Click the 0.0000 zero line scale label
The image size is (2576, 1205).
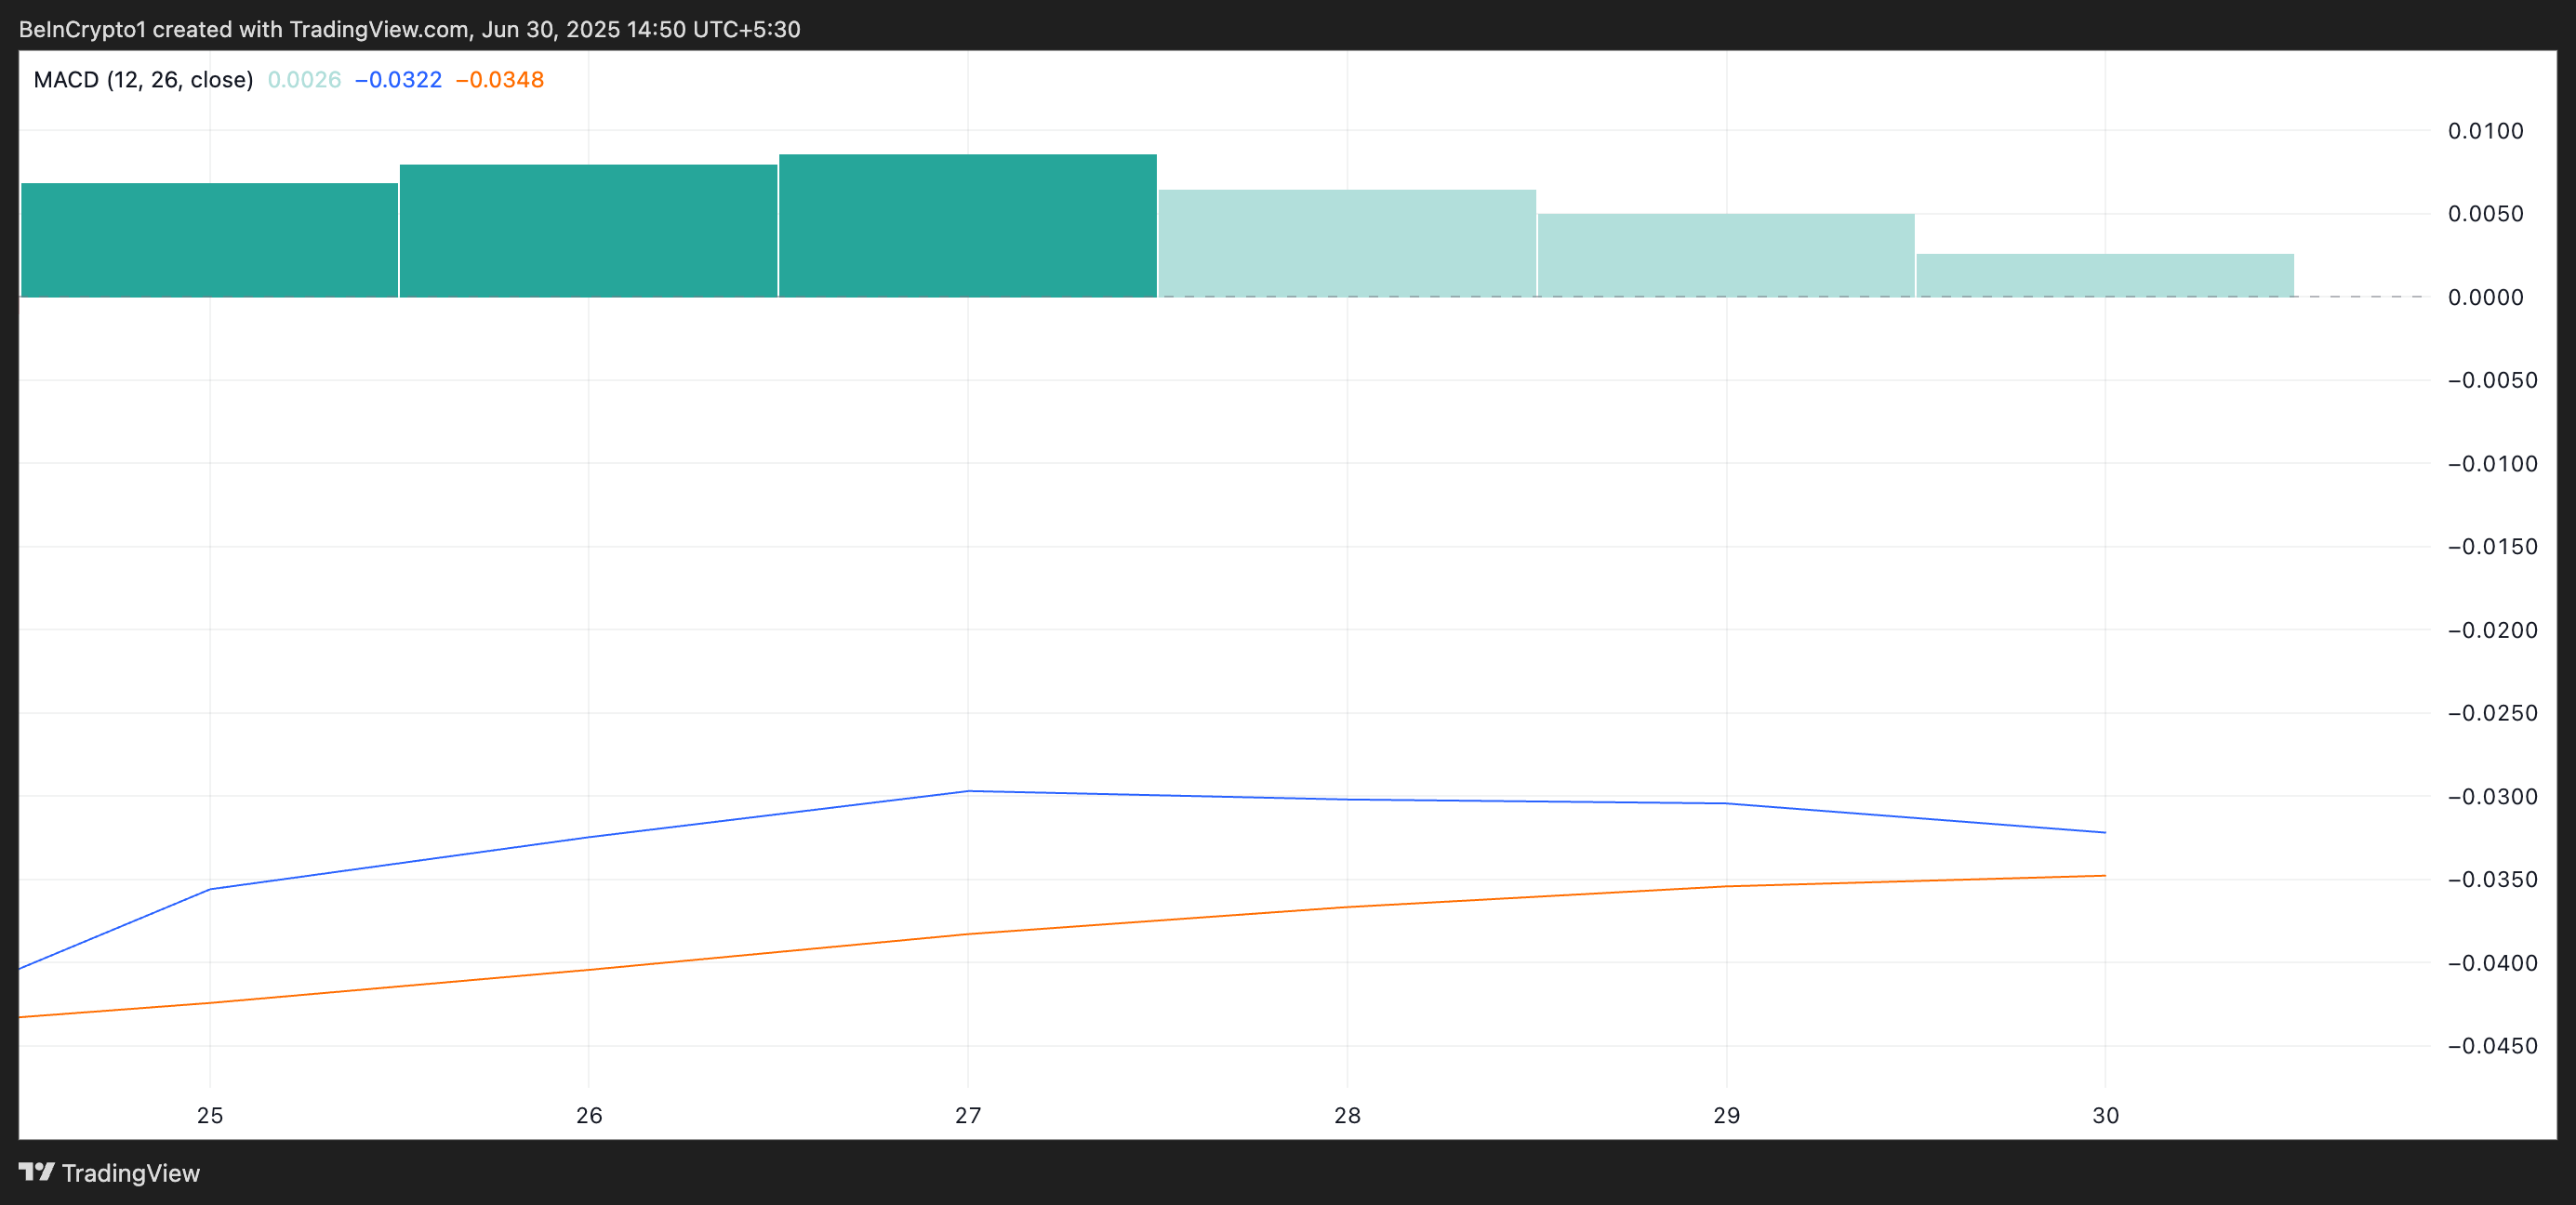2485,297
